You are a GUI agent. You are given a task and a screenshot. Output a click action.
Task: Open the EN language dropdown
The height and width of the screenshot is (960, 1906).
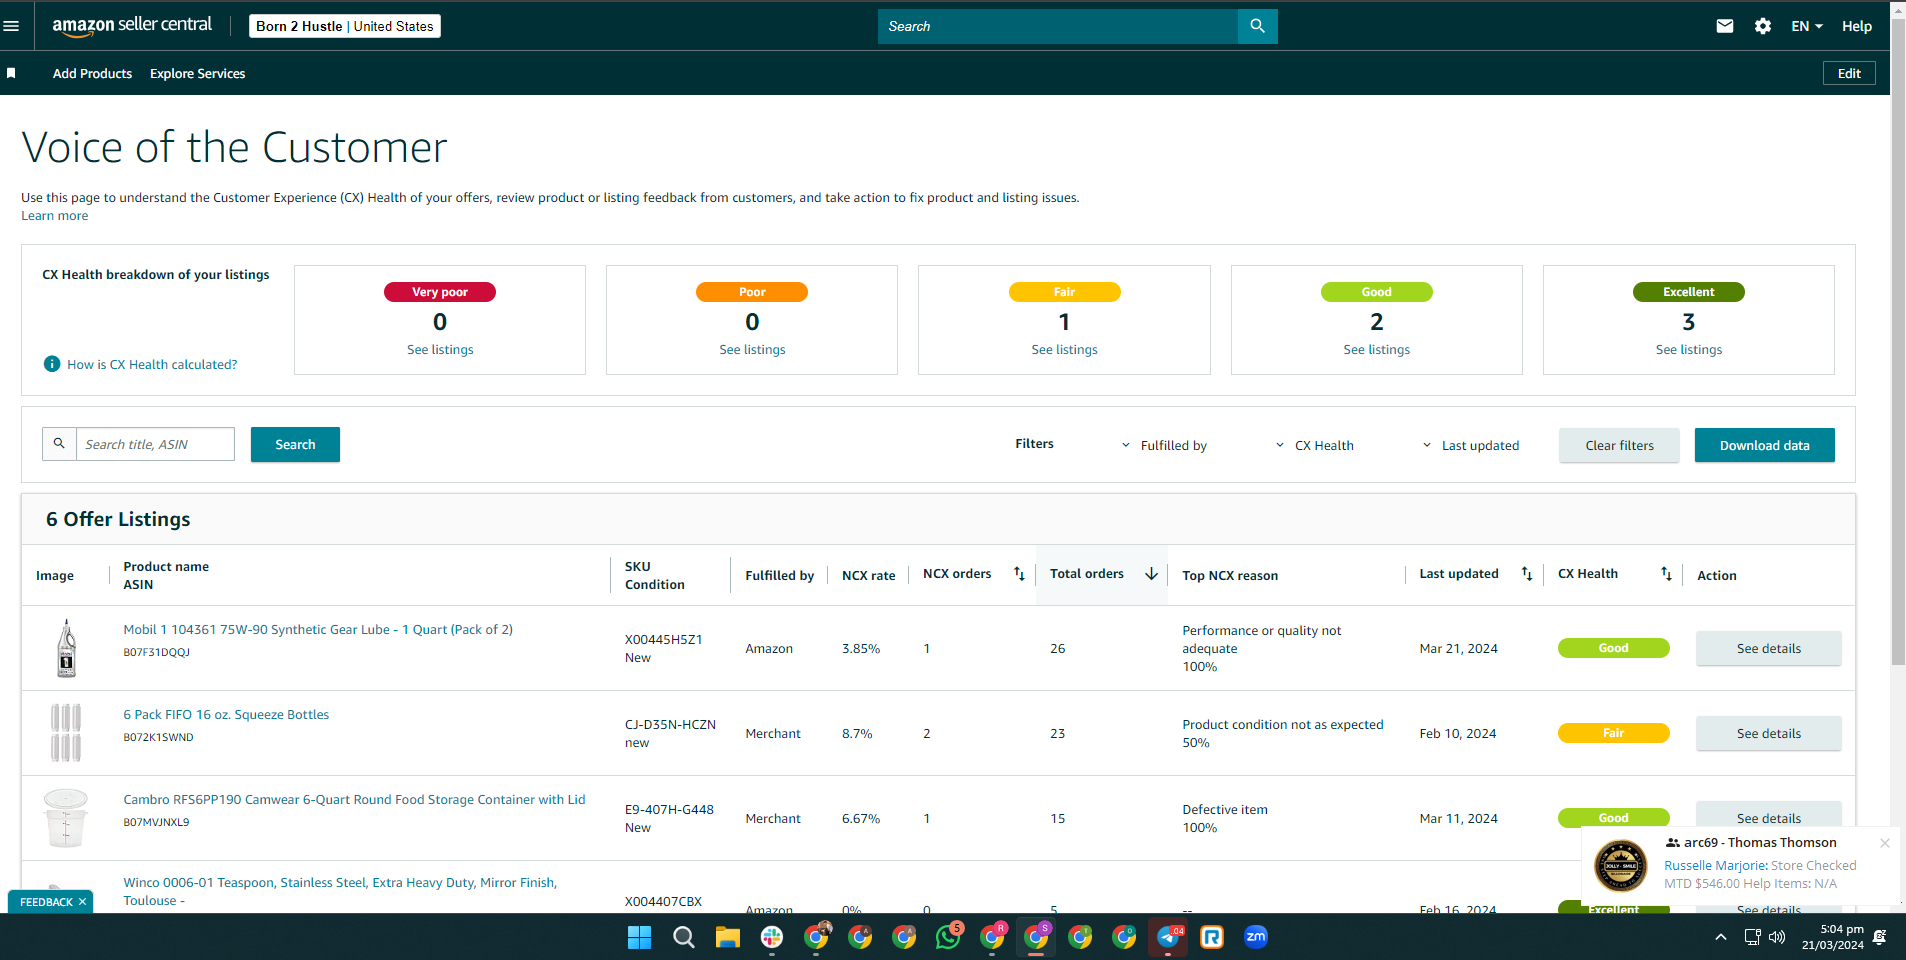click(x=1807, y=26)
